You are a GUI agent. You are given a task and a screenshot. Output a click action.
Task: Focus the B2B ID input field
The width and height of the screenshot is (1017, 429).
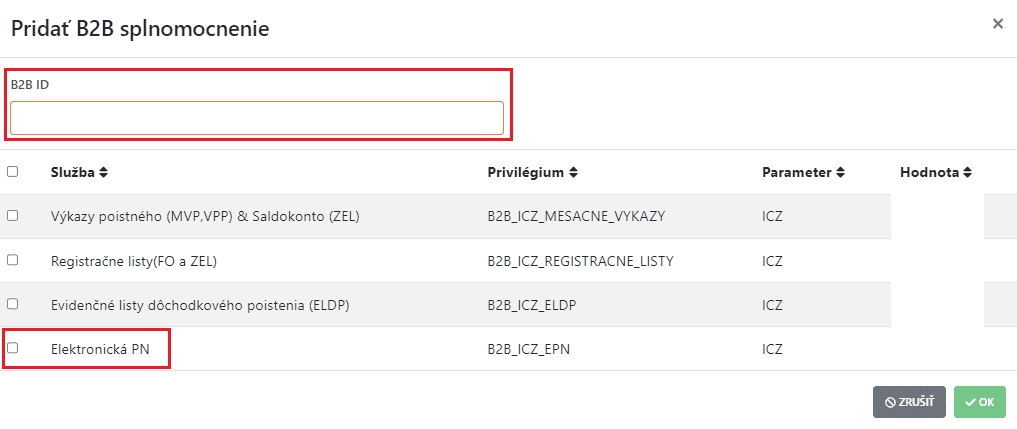[257, 118]
